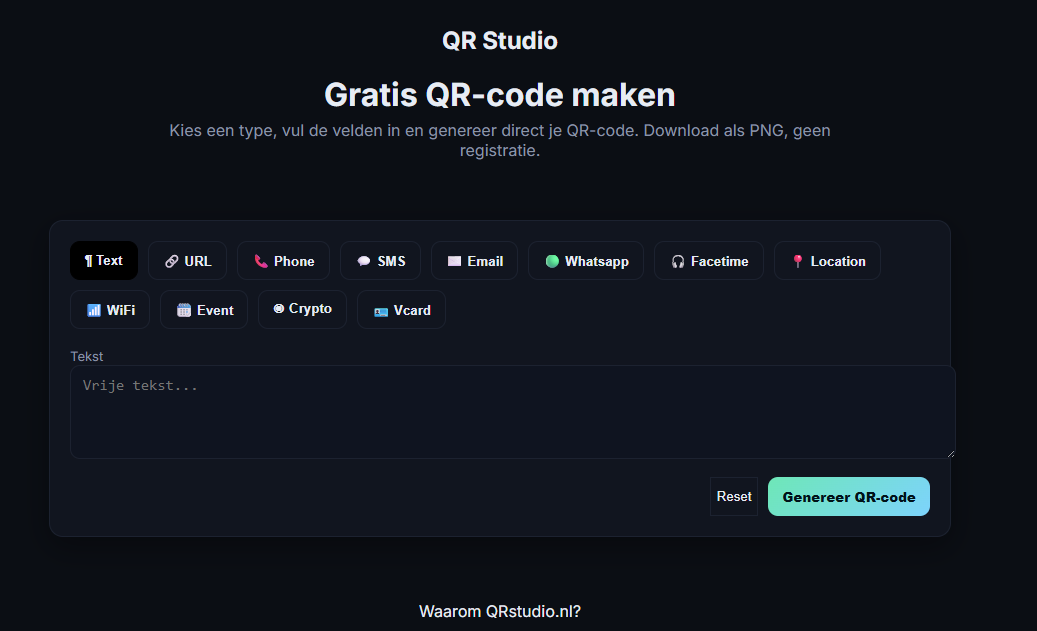1037x631 pixels.
Task: Reset the form fields
Action: (734, 497)
